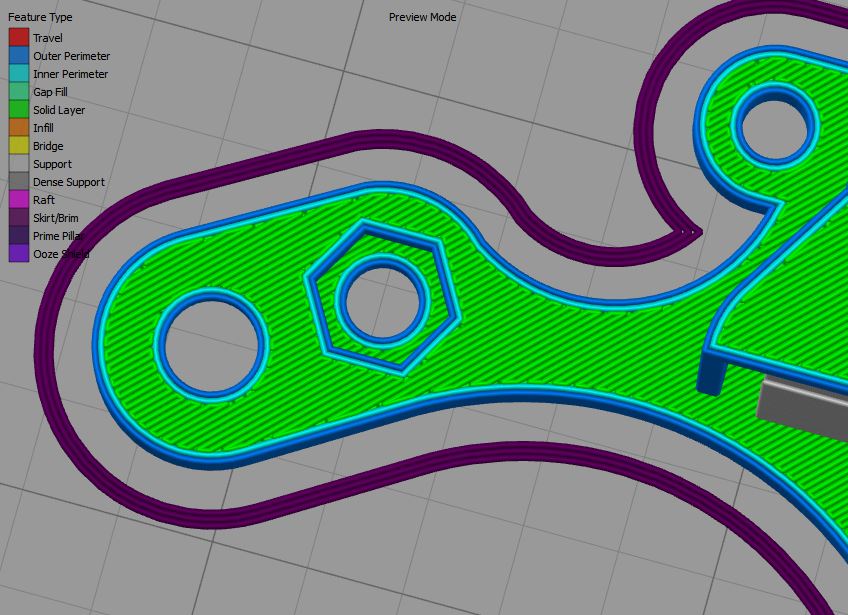
Task: Select the cyan Inner Perimeter swatch
Action: (19, 74)
